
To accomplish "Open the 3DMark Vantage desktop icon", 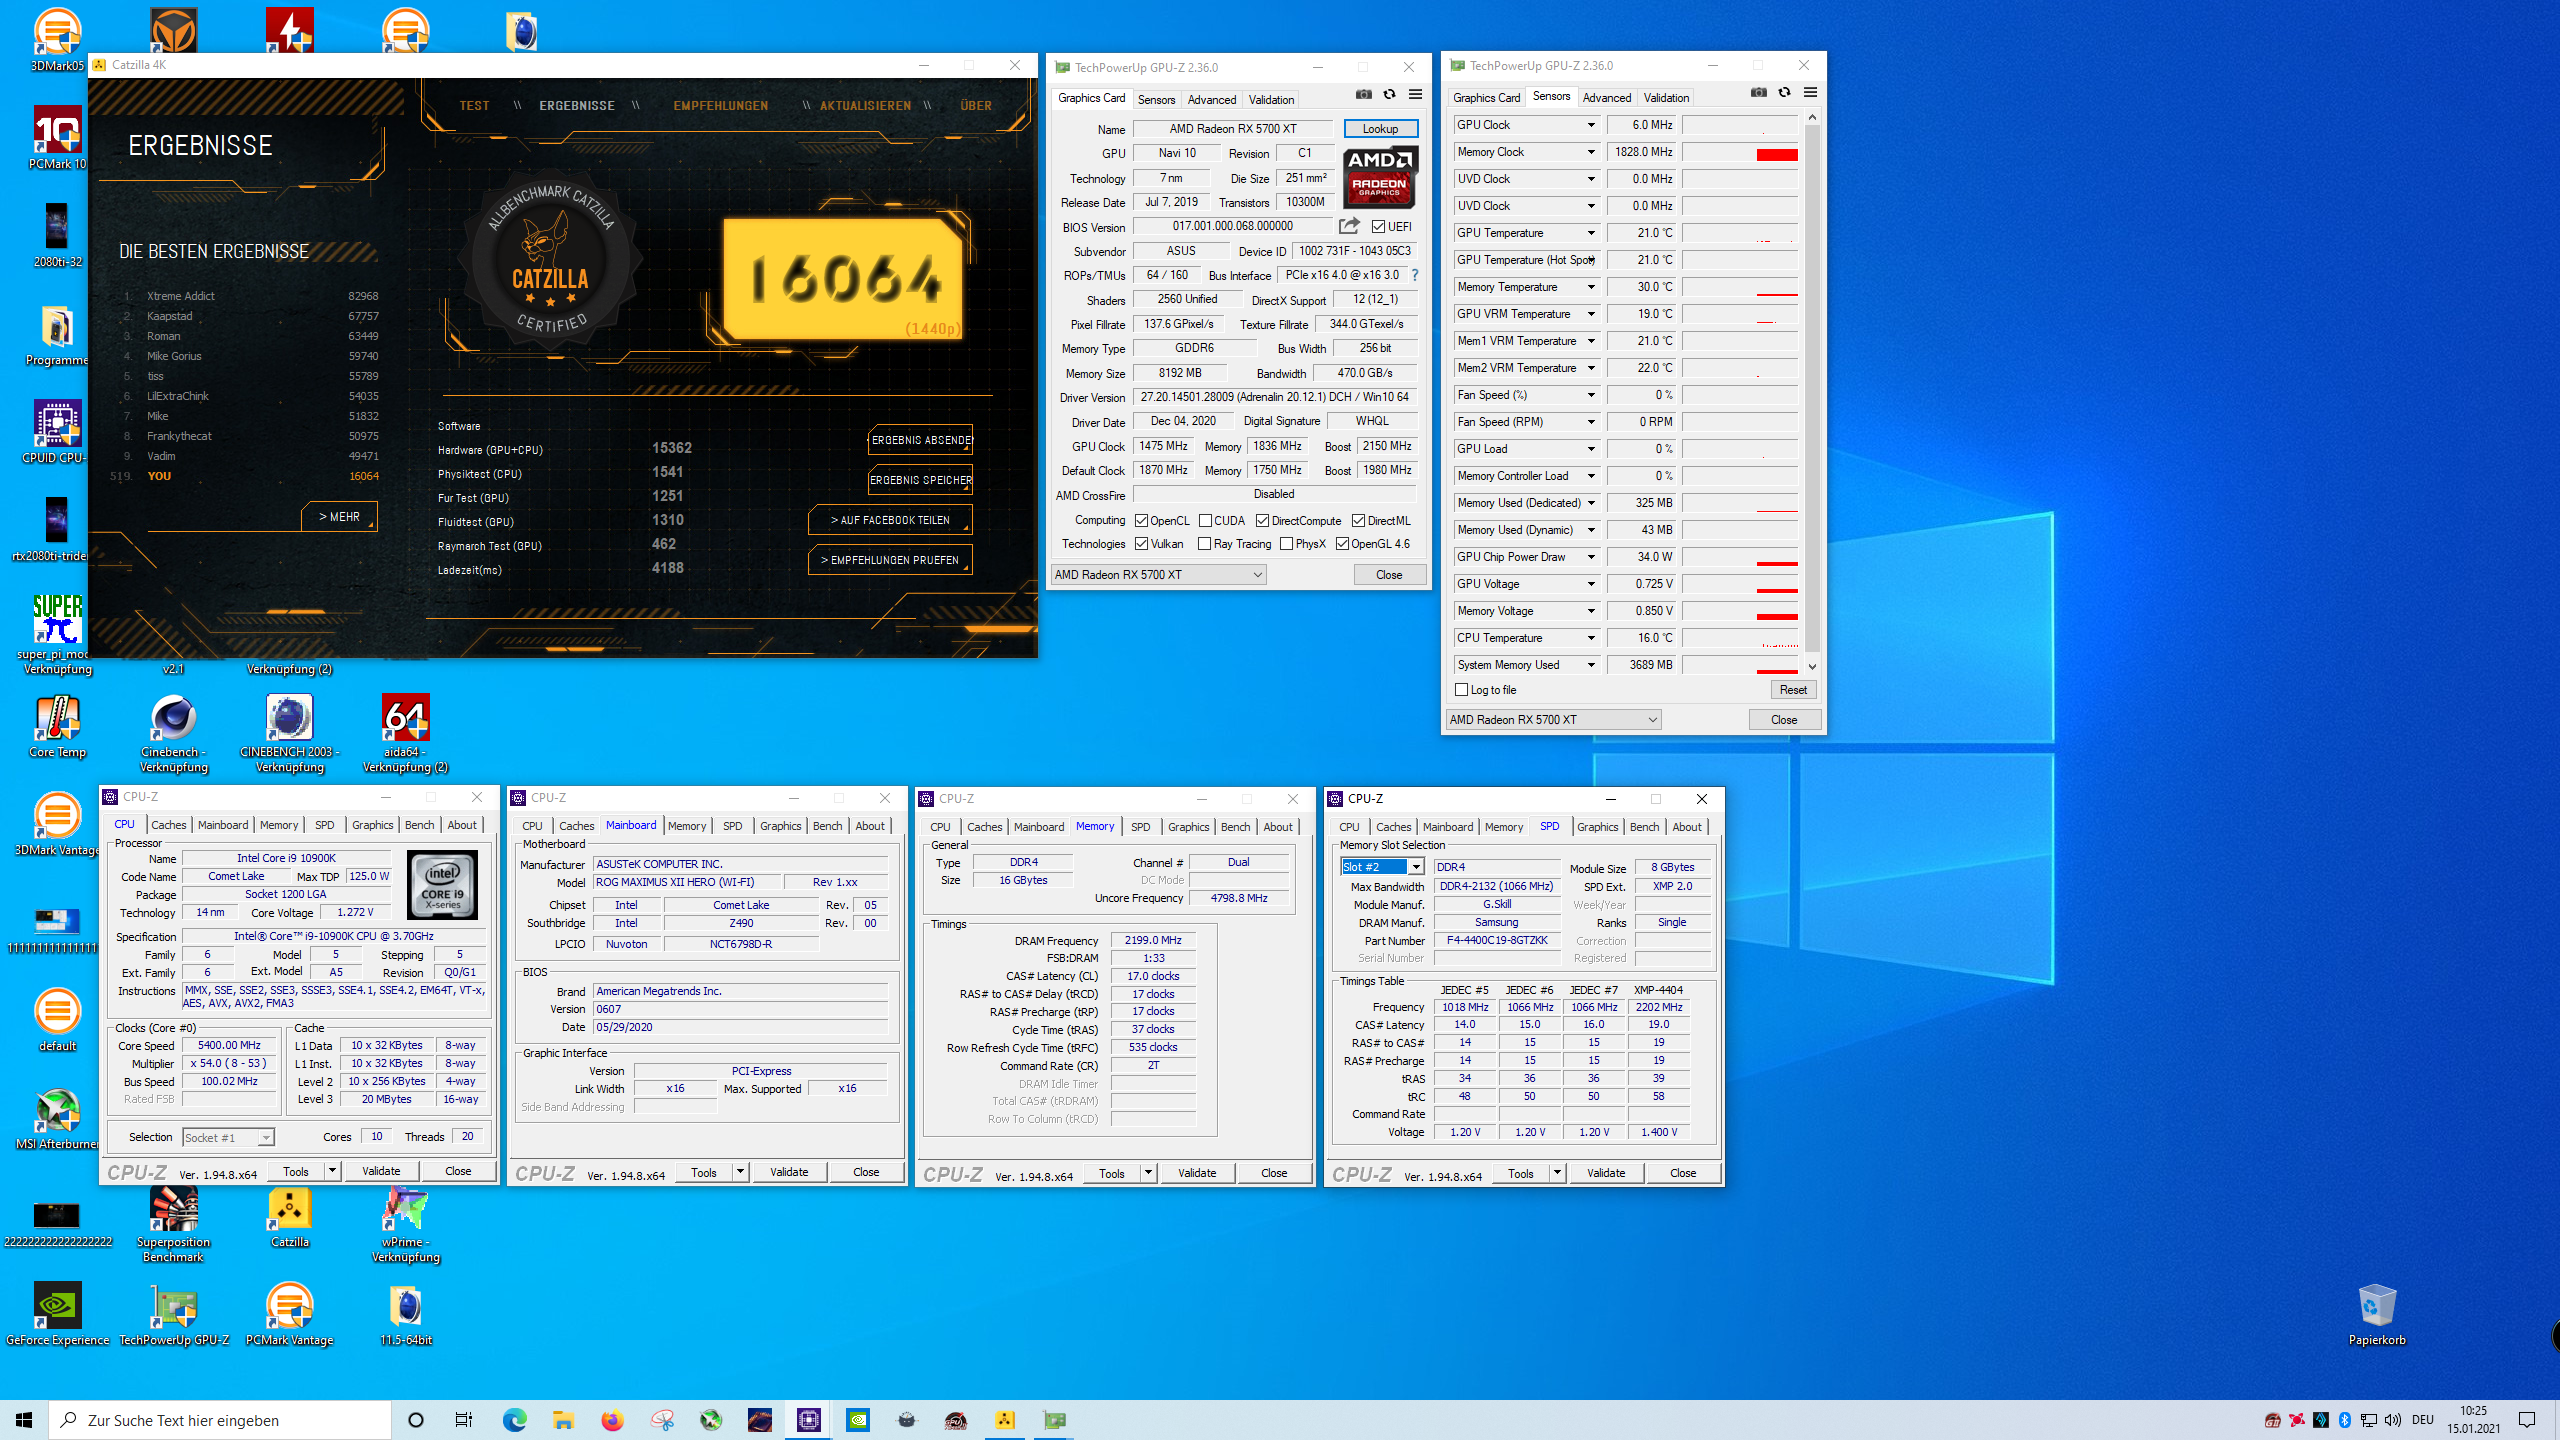I will click(57, 823).
